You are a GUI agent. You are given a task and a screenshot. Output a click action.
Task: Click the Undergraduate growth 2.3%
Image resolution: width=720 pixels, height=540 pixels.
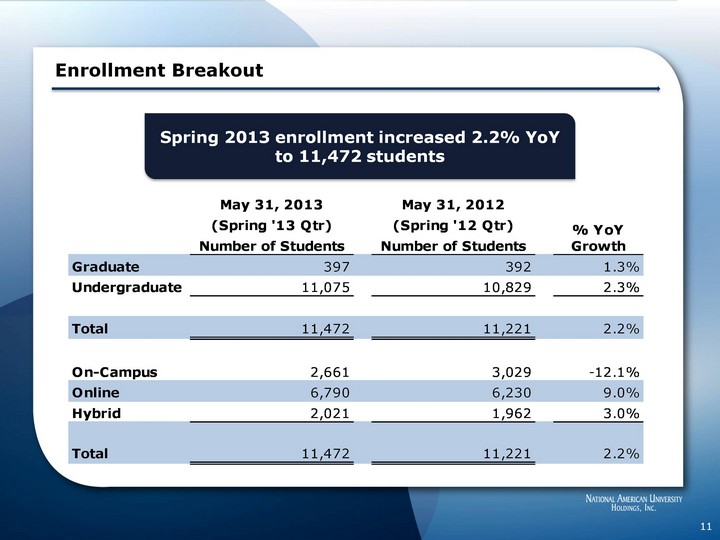(x=621, y=287)
